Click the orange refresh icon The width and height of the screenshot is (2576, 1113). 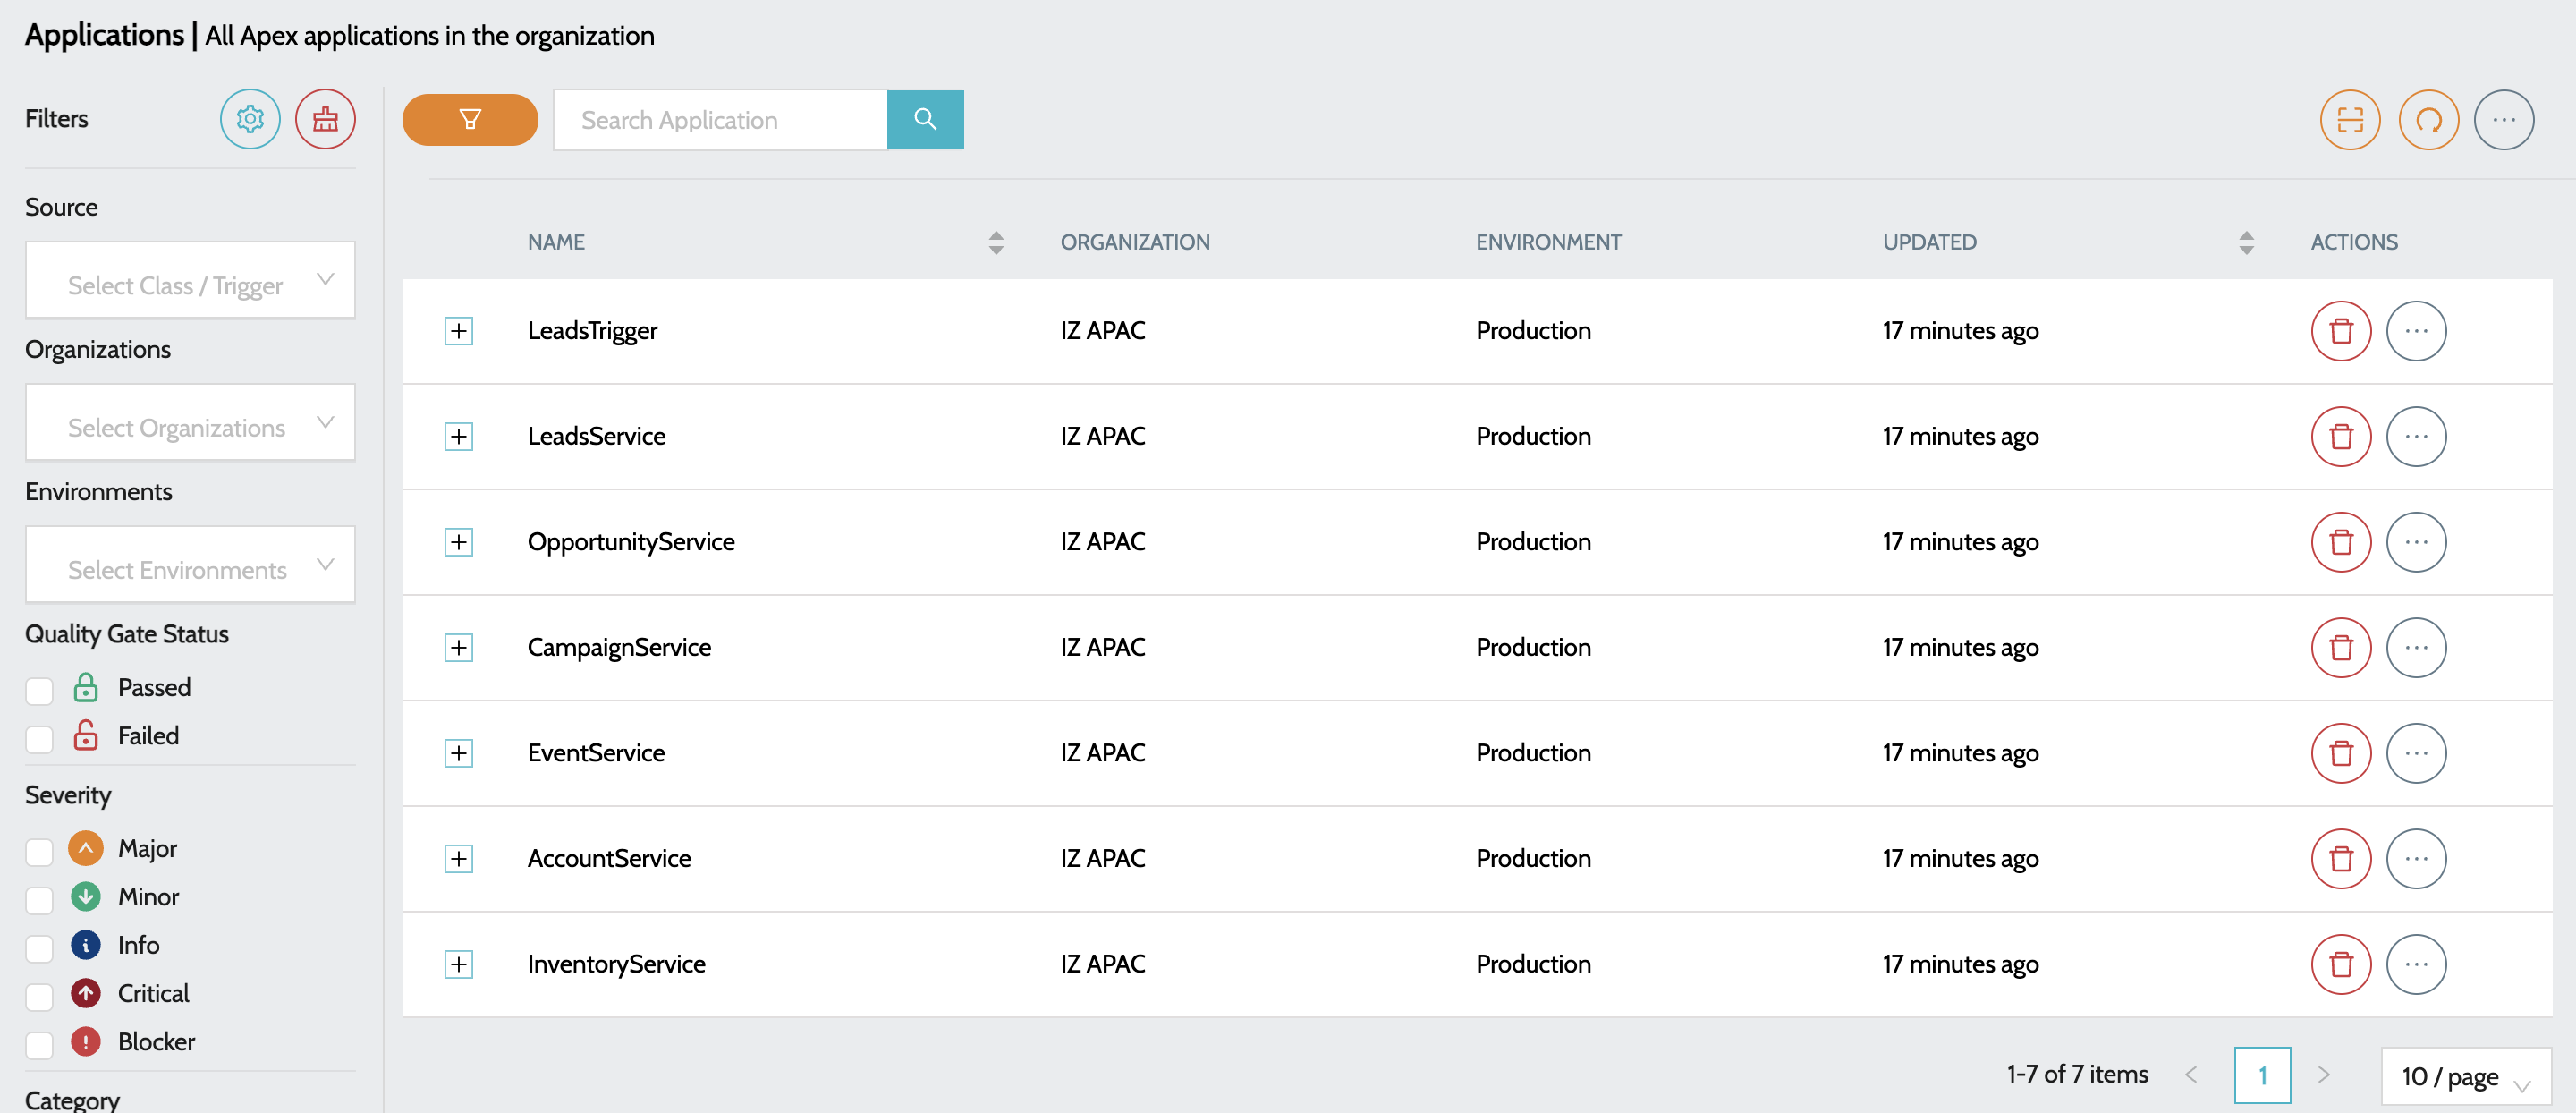(2428, 120)
